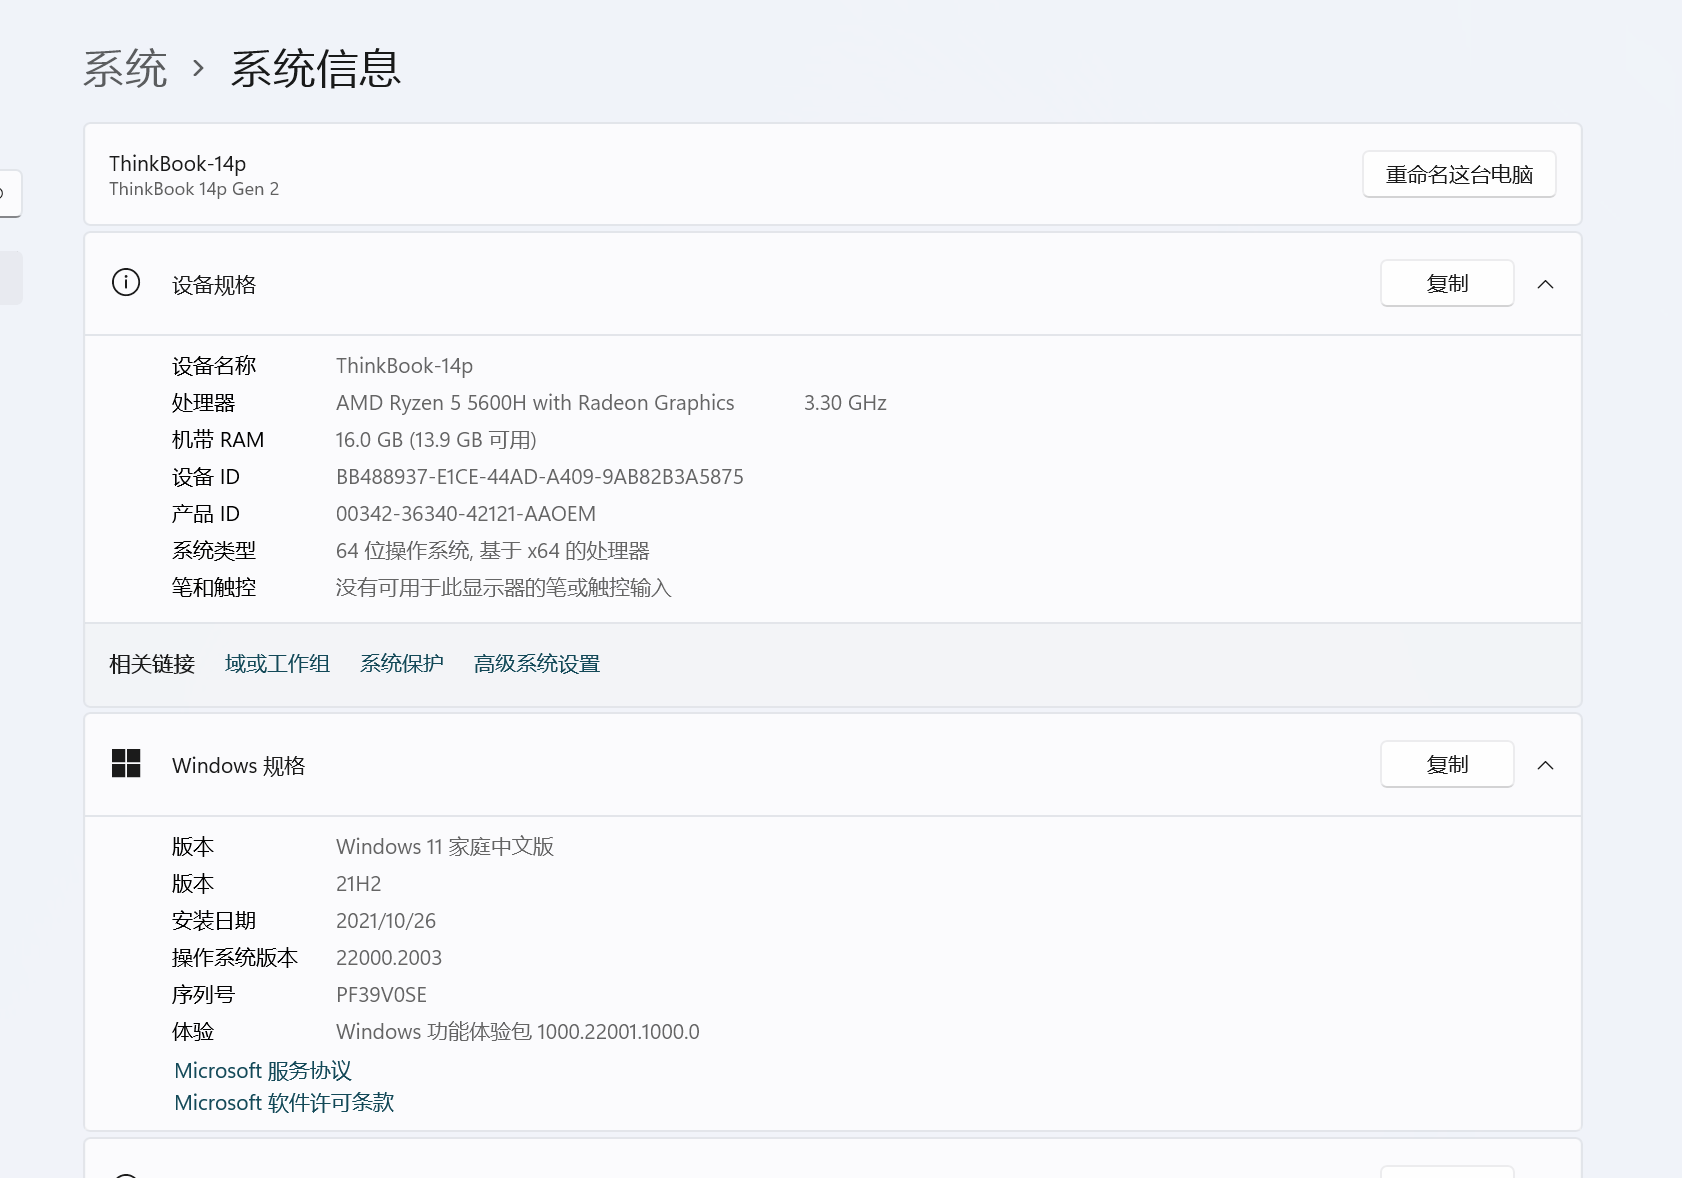This screenshot has width=1682, height=1178.
Task: Click the Windows 规格 section heading
Action: click(238, 766)
